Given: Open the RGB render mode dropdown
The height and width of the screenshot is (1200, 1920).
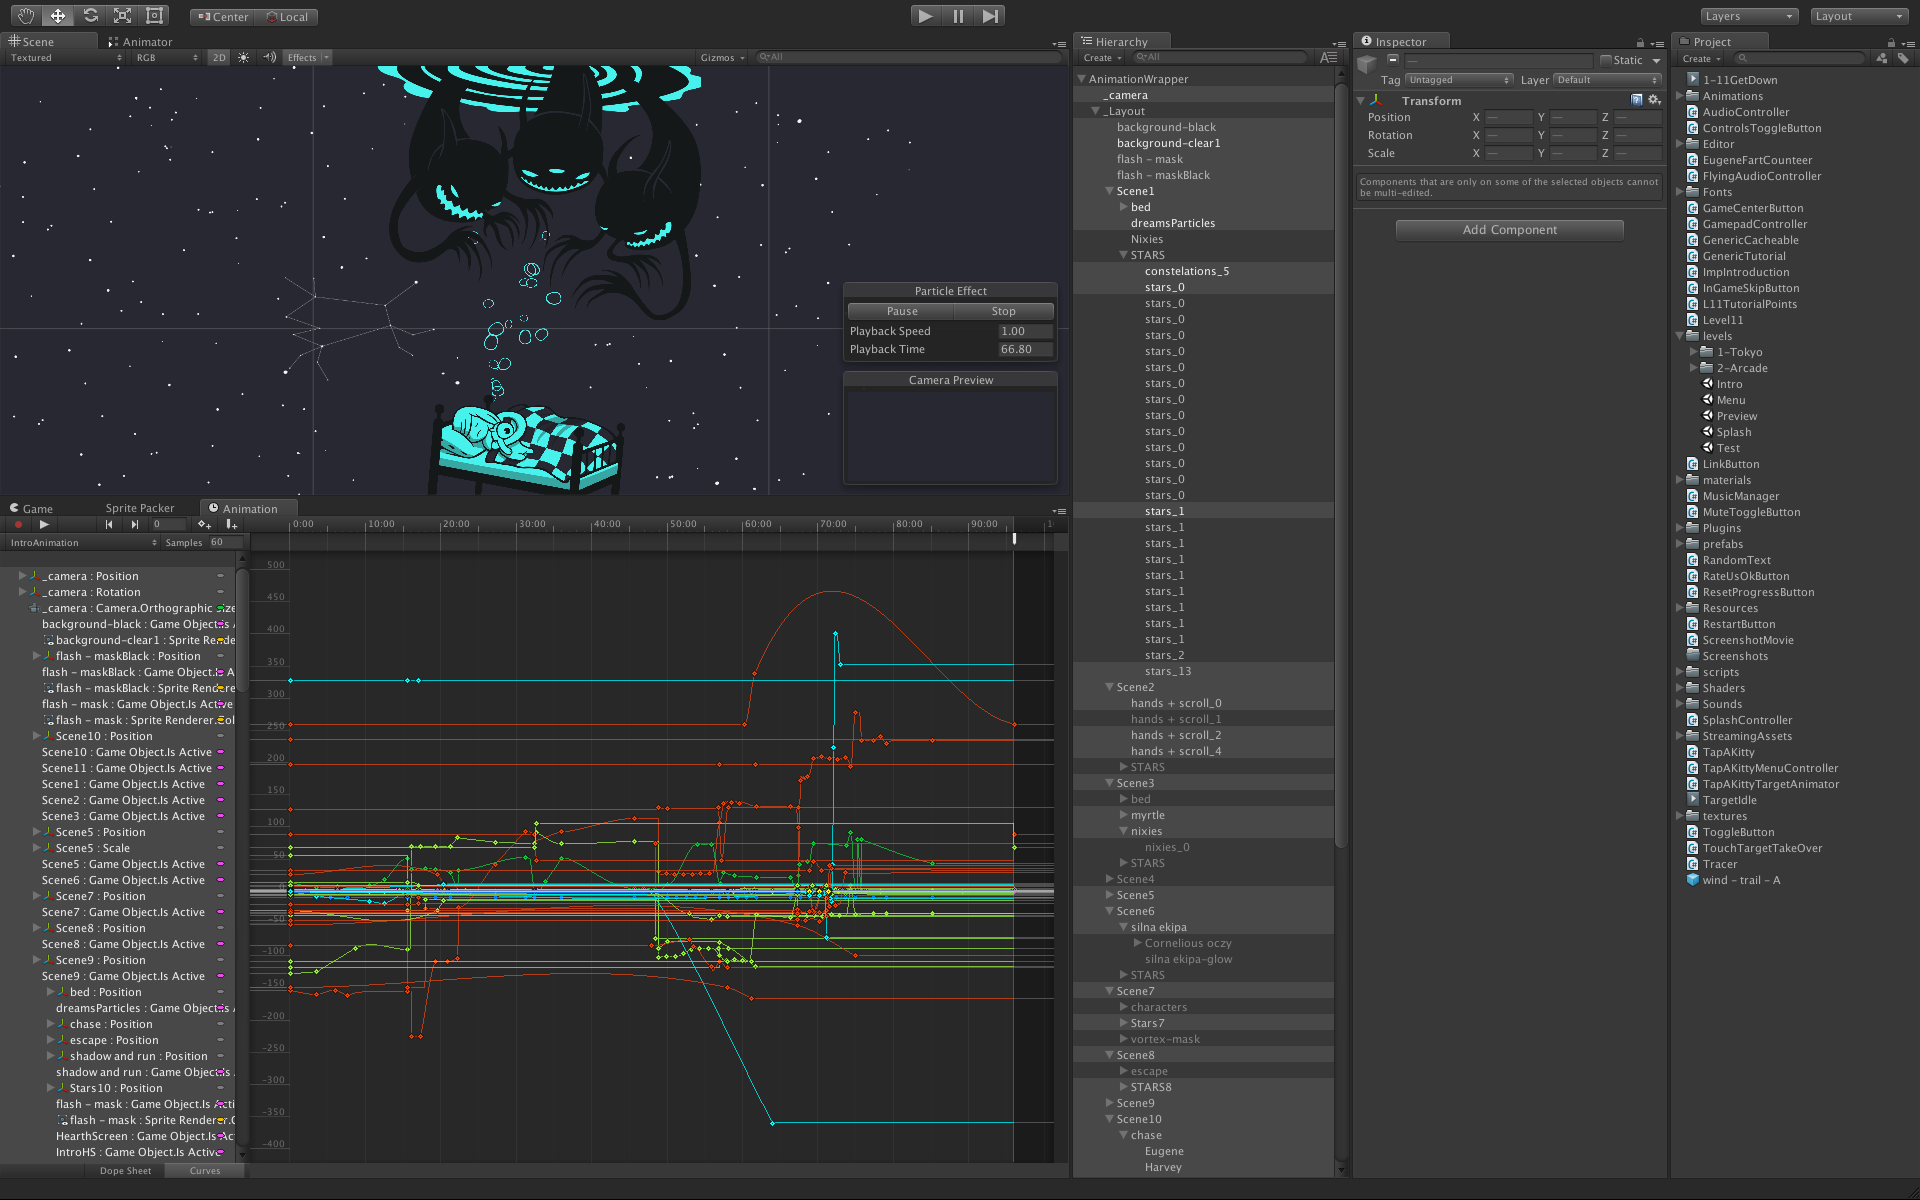Looking at the screenshot, I should (167, 57).
